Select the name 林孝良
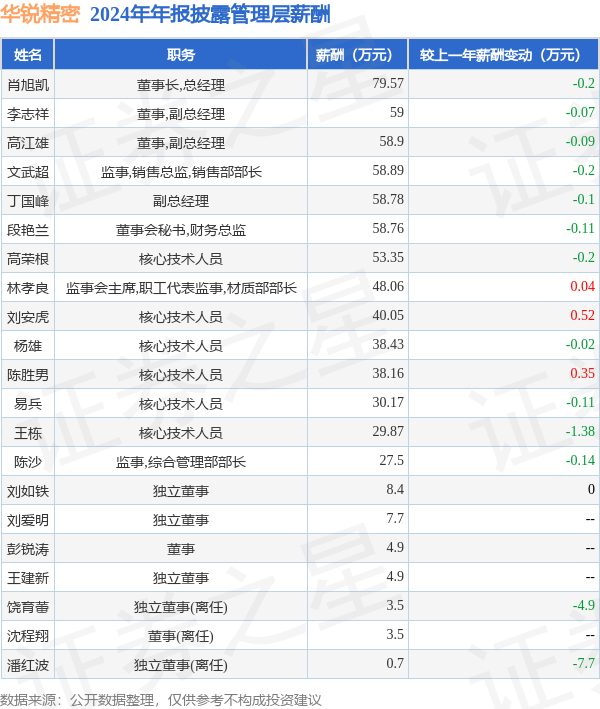The image size is (600, 709). pyautogui.click(x=28, y=287)
